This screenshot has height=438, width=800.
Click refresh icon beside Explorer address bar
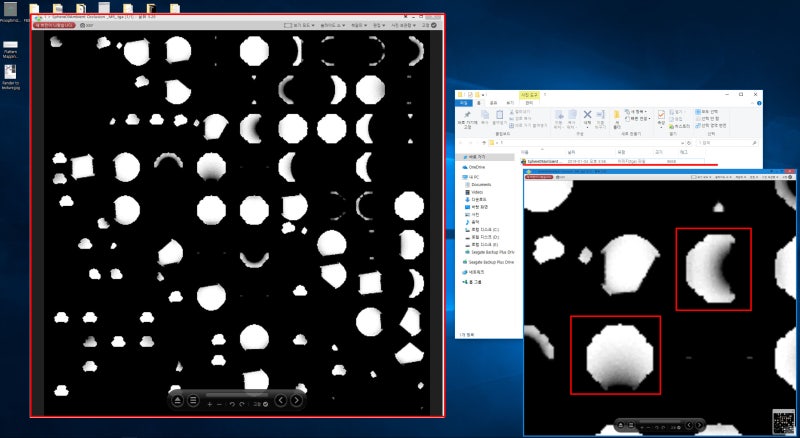pyautogui.click(x=689, y=142)
